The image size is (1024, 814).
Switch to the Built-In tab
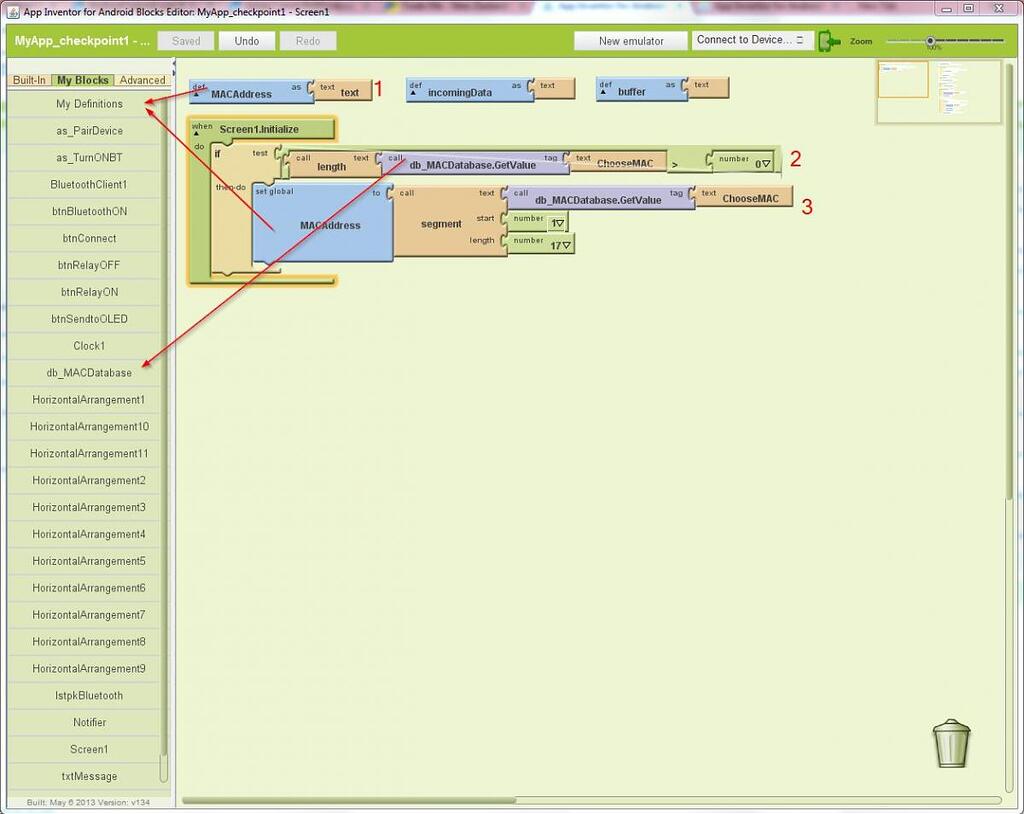pyautogui.click(x=29, y=80)
